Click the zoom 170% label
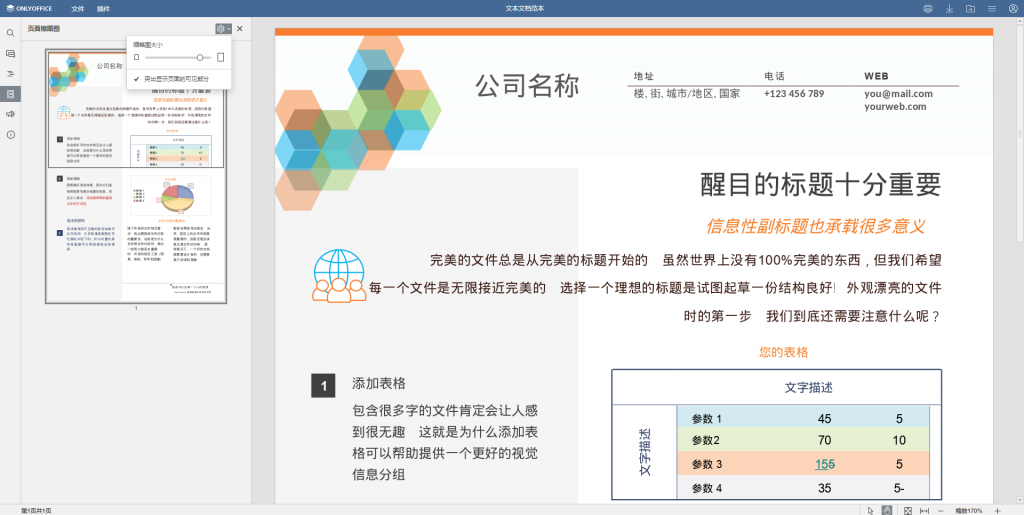The image size is (1024, 515). 968,510
